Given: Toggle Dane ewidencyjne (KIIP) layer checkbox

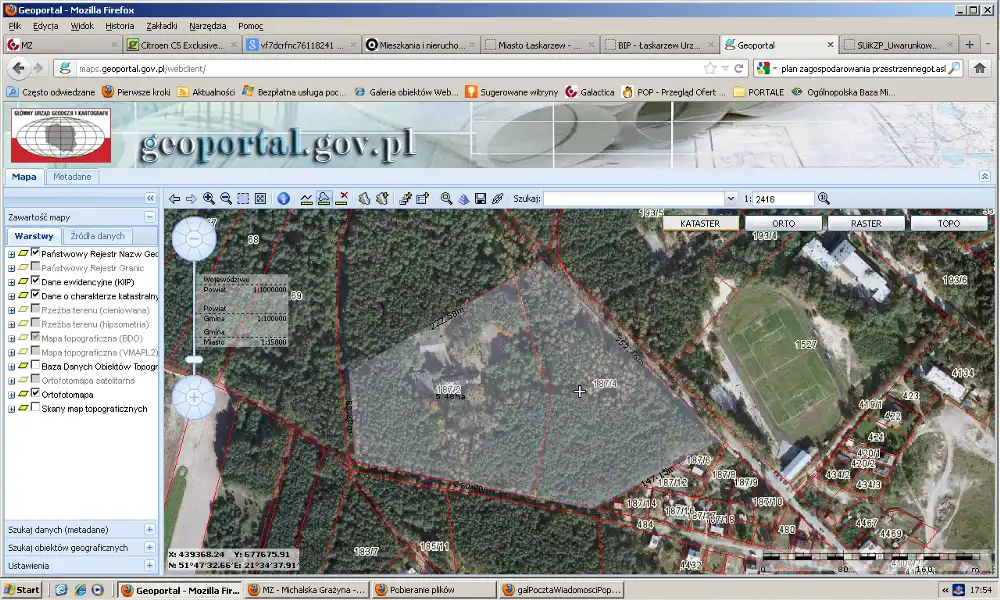Looking at the screenshot, I should 36,282.
